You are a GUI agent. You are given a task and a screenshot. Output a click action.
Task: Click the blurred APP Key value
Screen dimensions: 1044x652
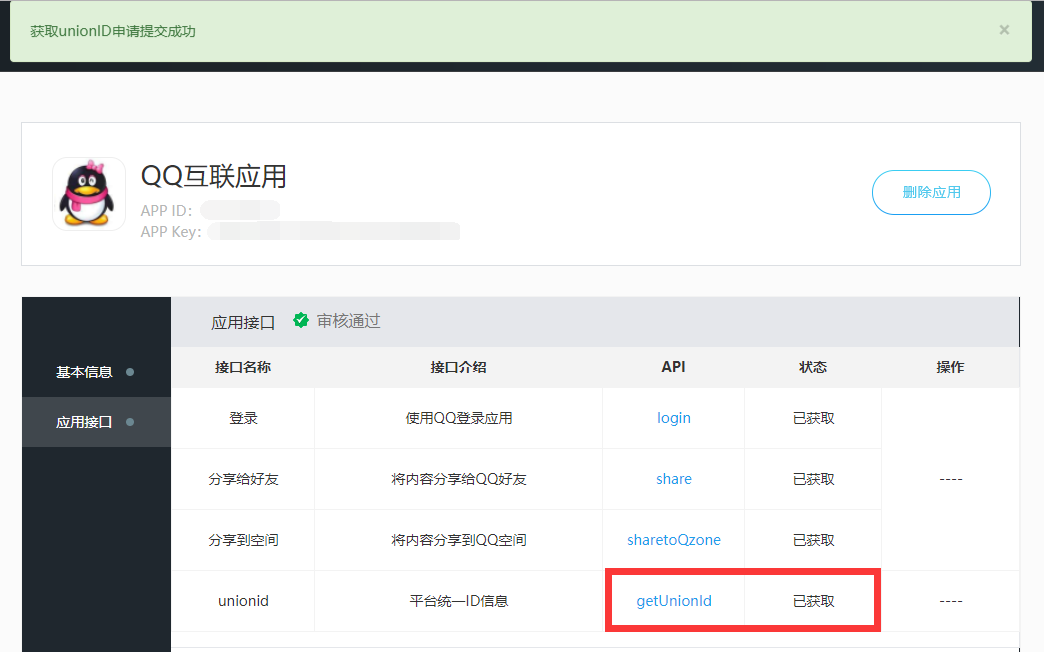tap(334, 232)
